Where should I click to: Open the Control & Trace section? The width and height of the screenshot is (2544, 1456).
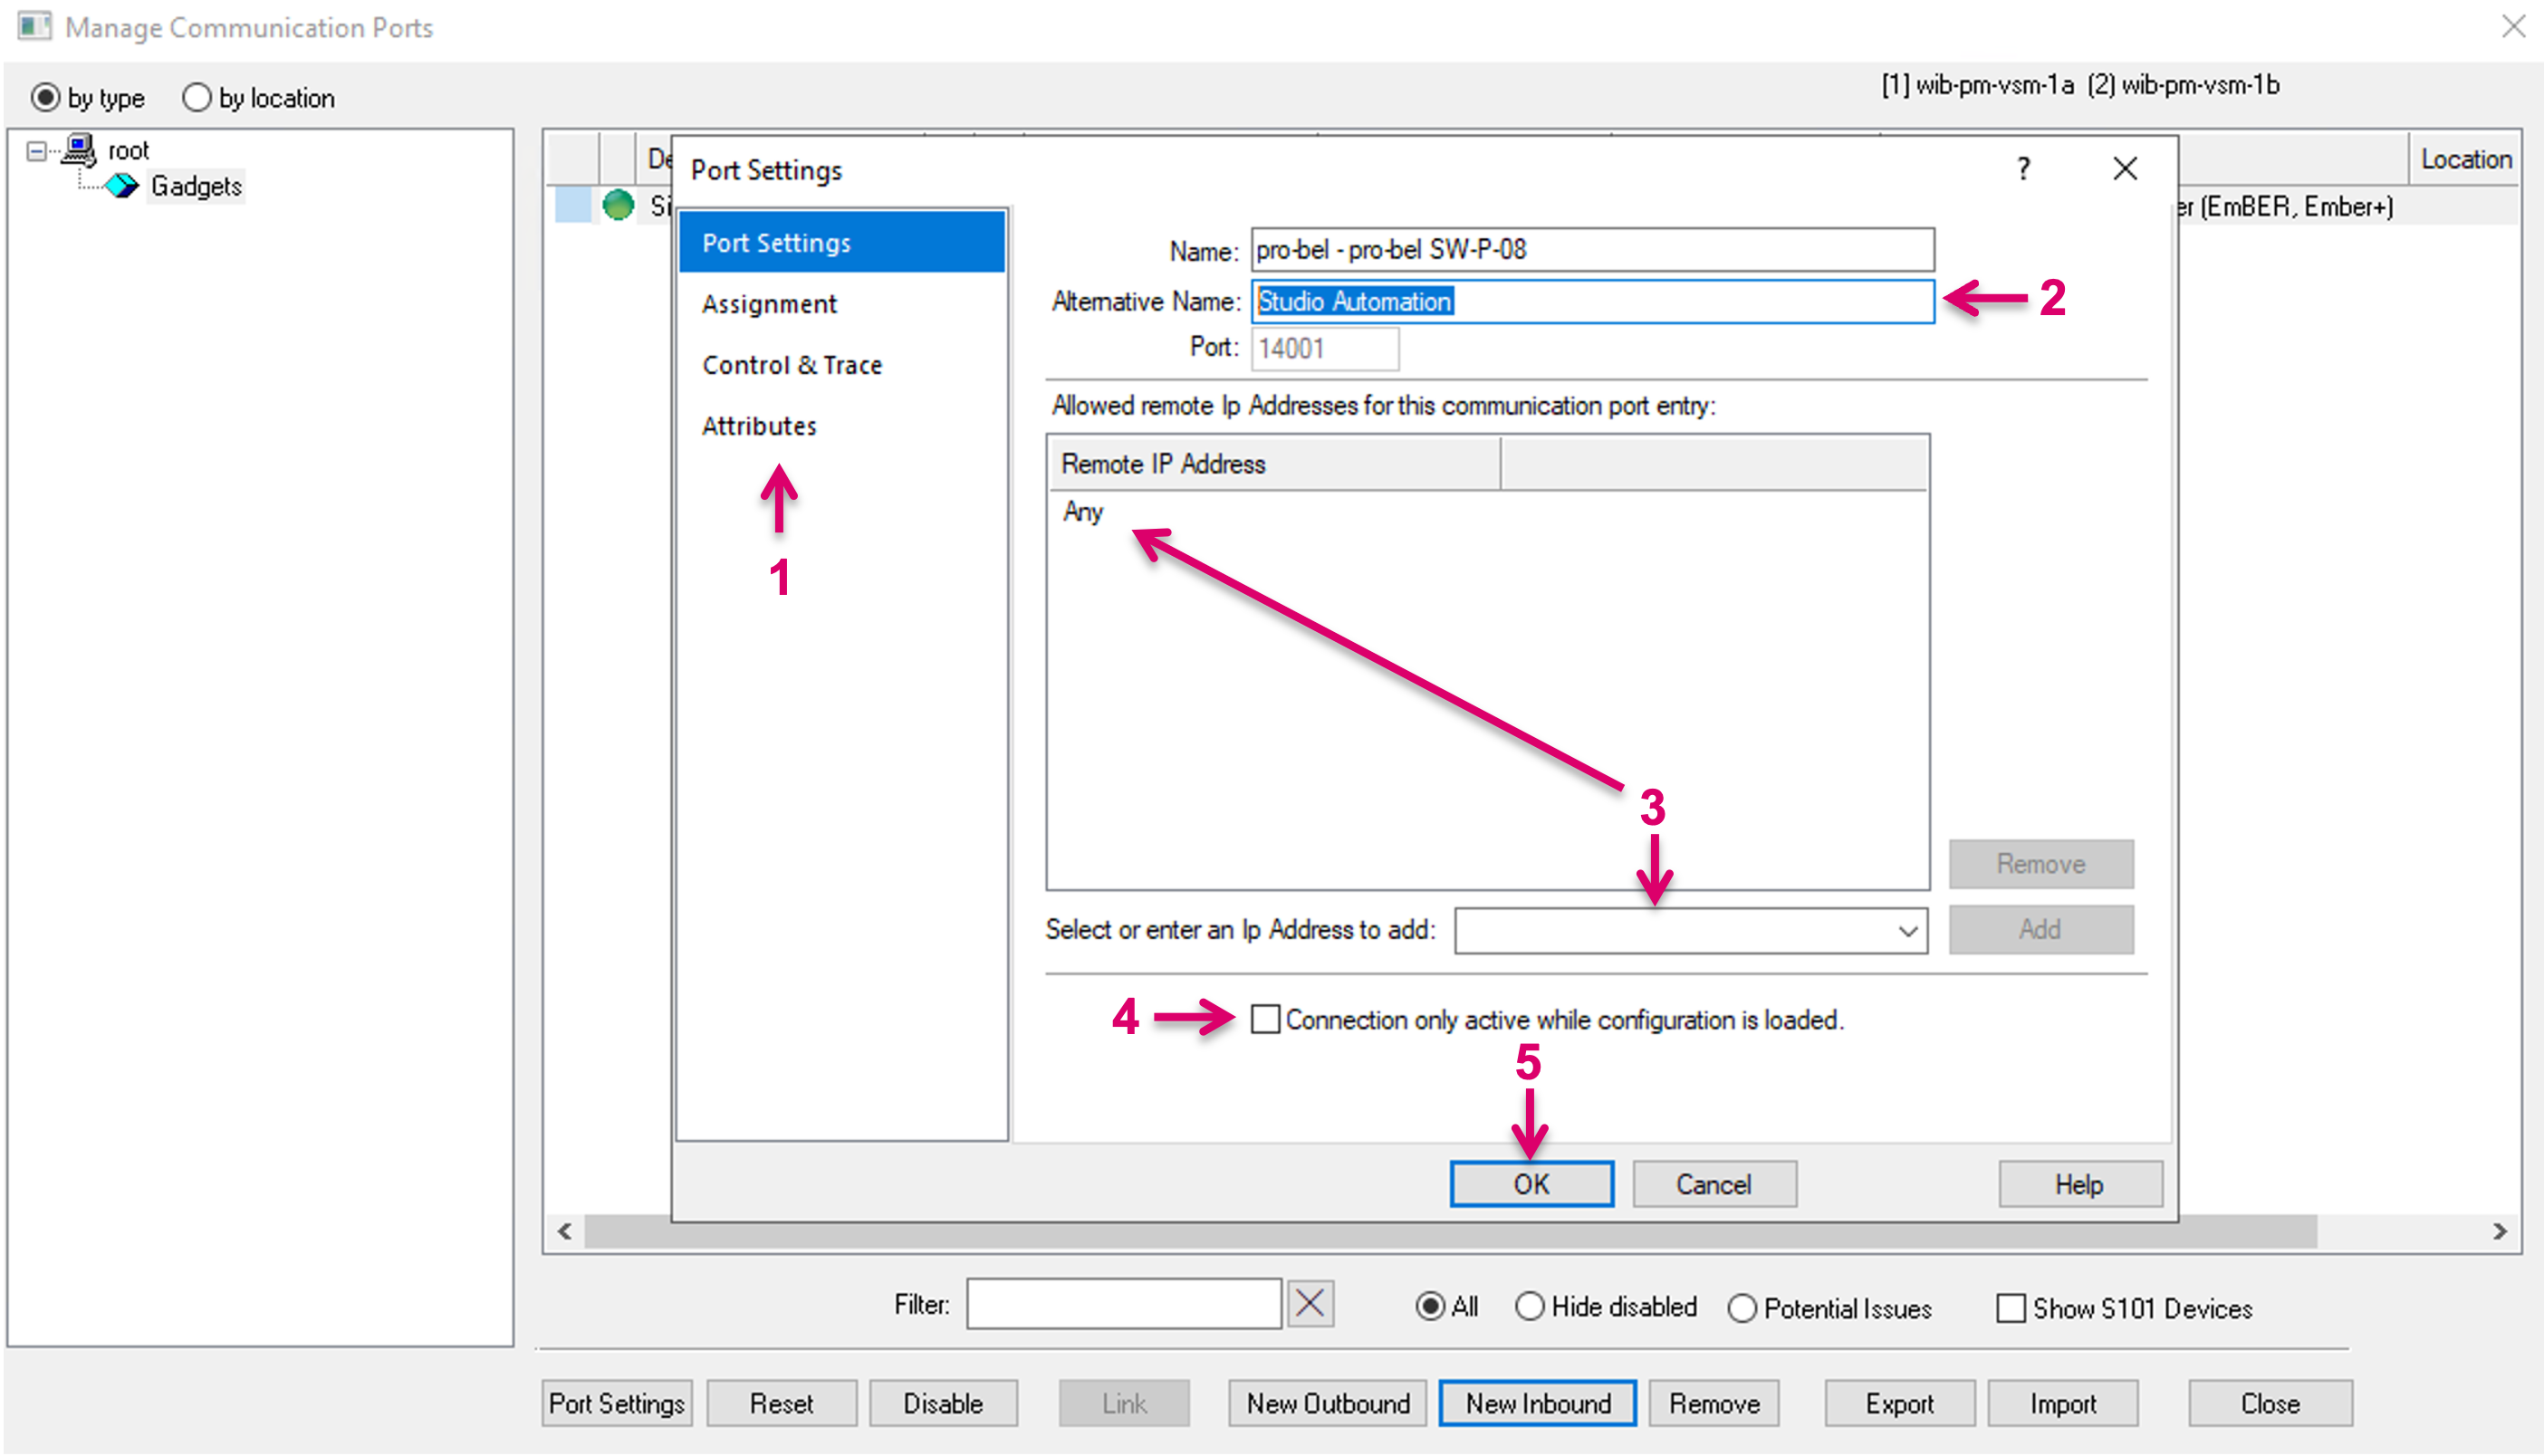pos(792,365)
